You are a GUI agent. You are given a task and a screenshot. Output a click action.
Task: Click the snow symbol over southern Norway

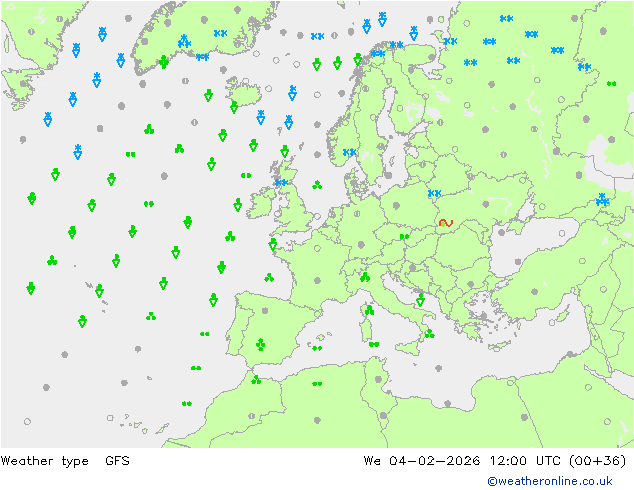point(349,152)
